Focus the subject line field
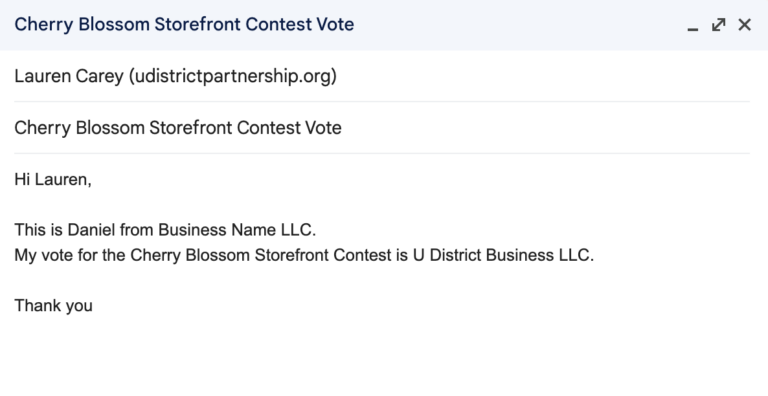Image resolution: width=768 pixels, height=396 pixels. (x=382, y=128)
